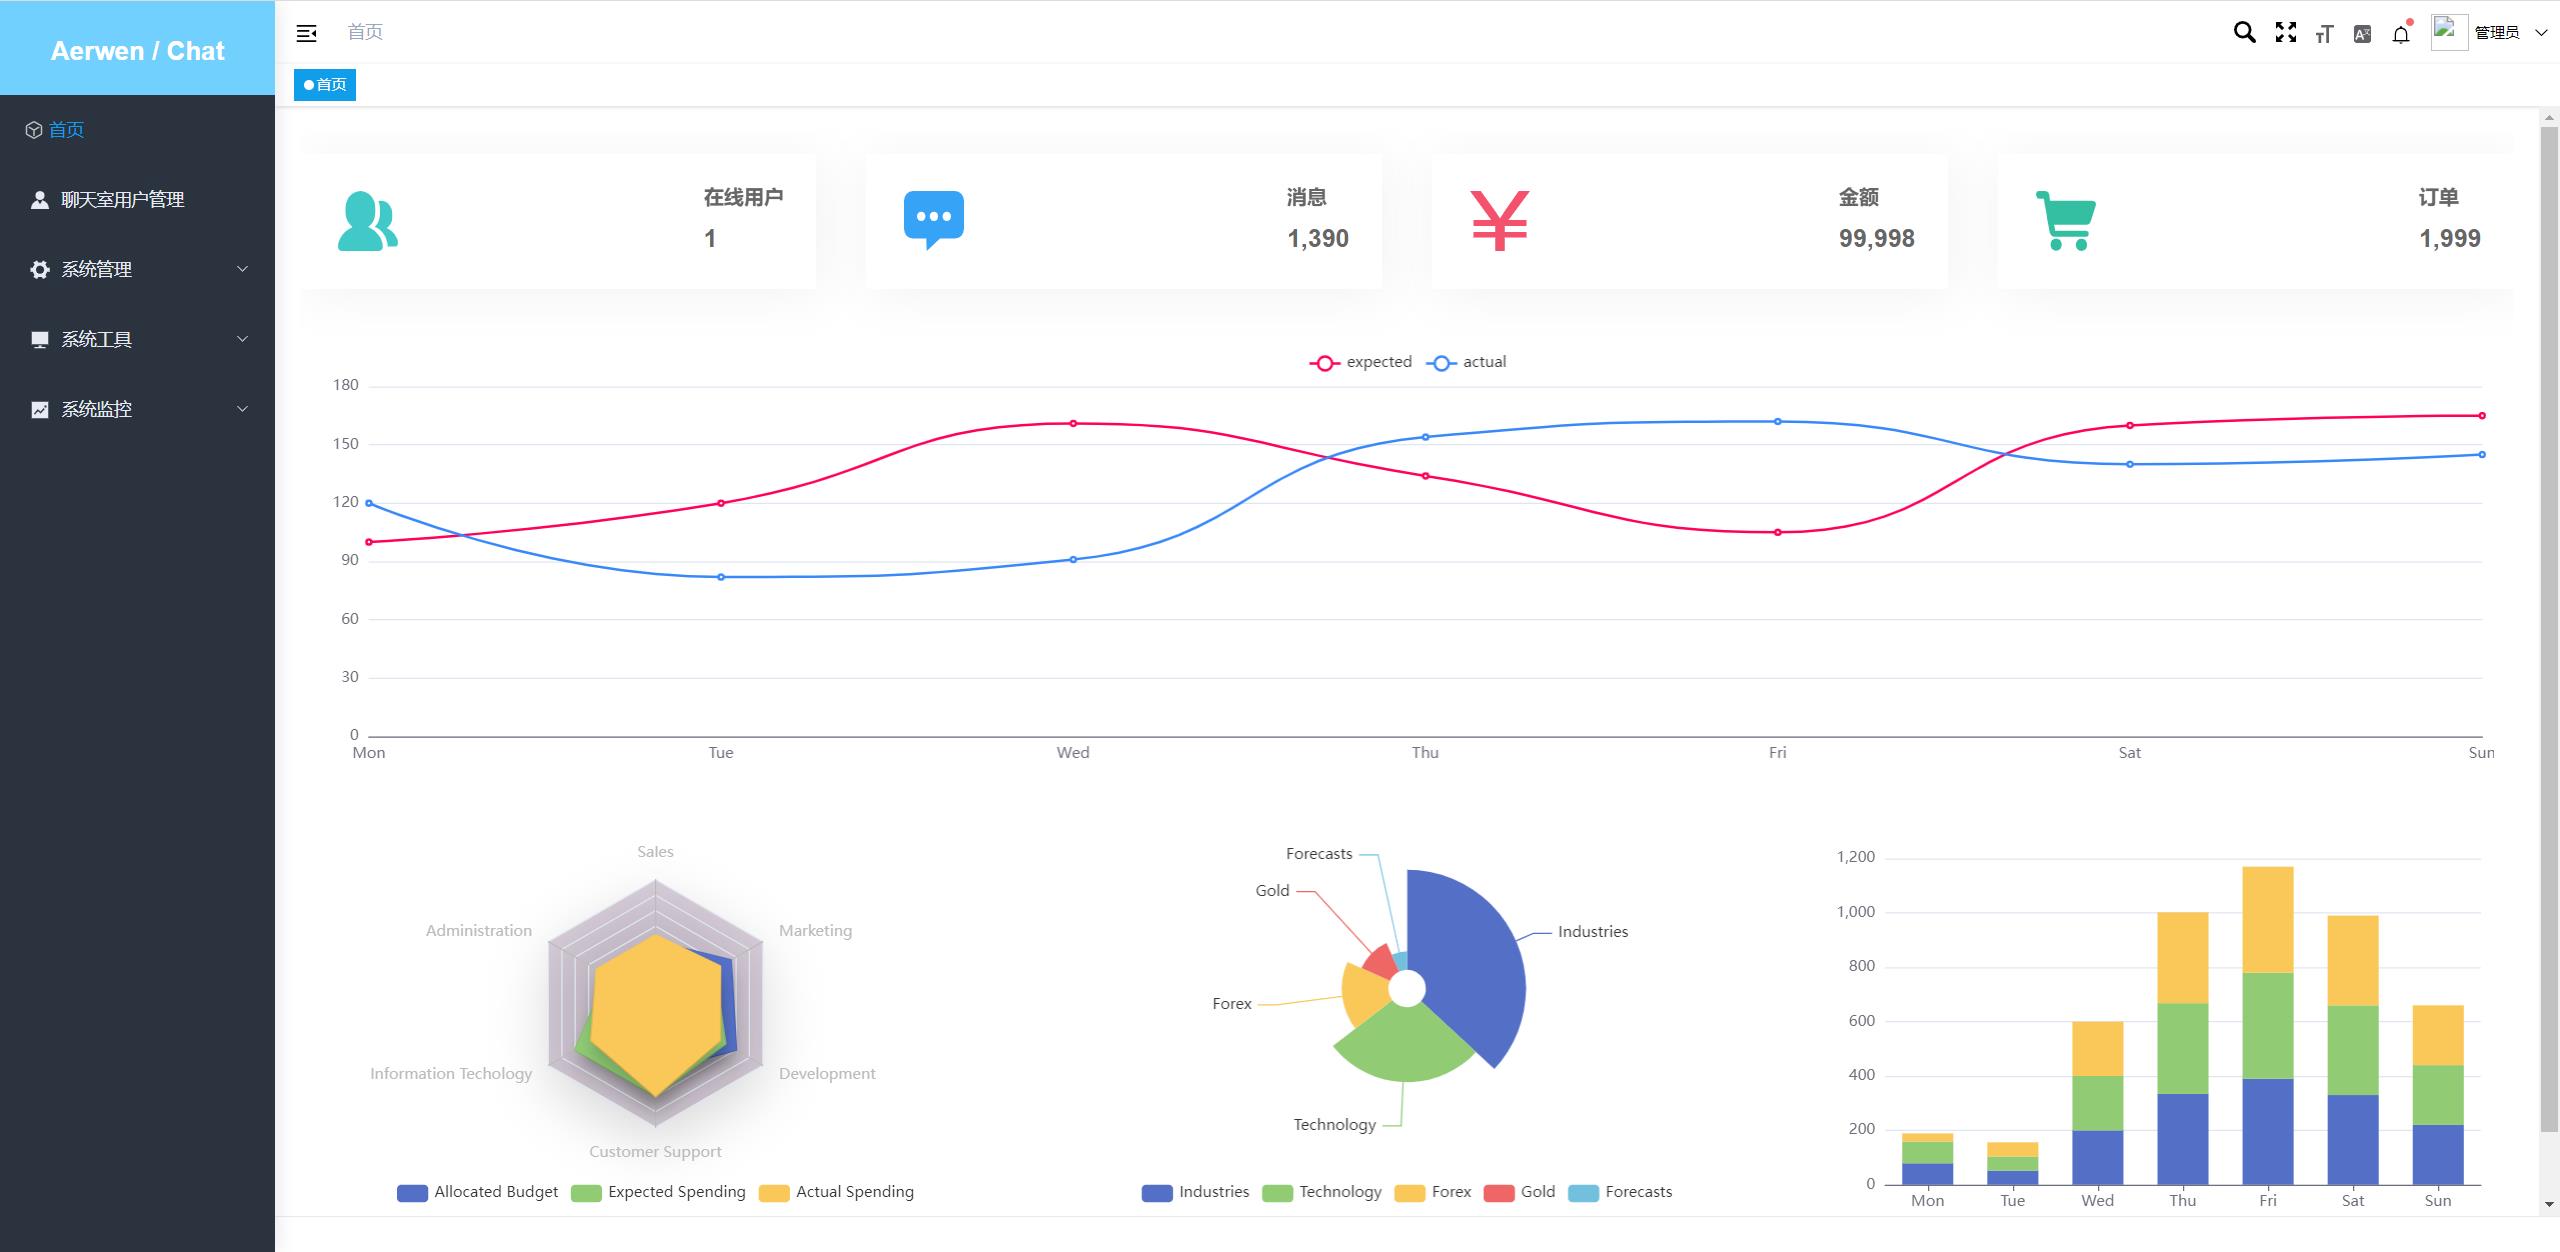Click the yen amount icon
The height and width of the screenshot is (1252, 2560).
point(1500,220)
